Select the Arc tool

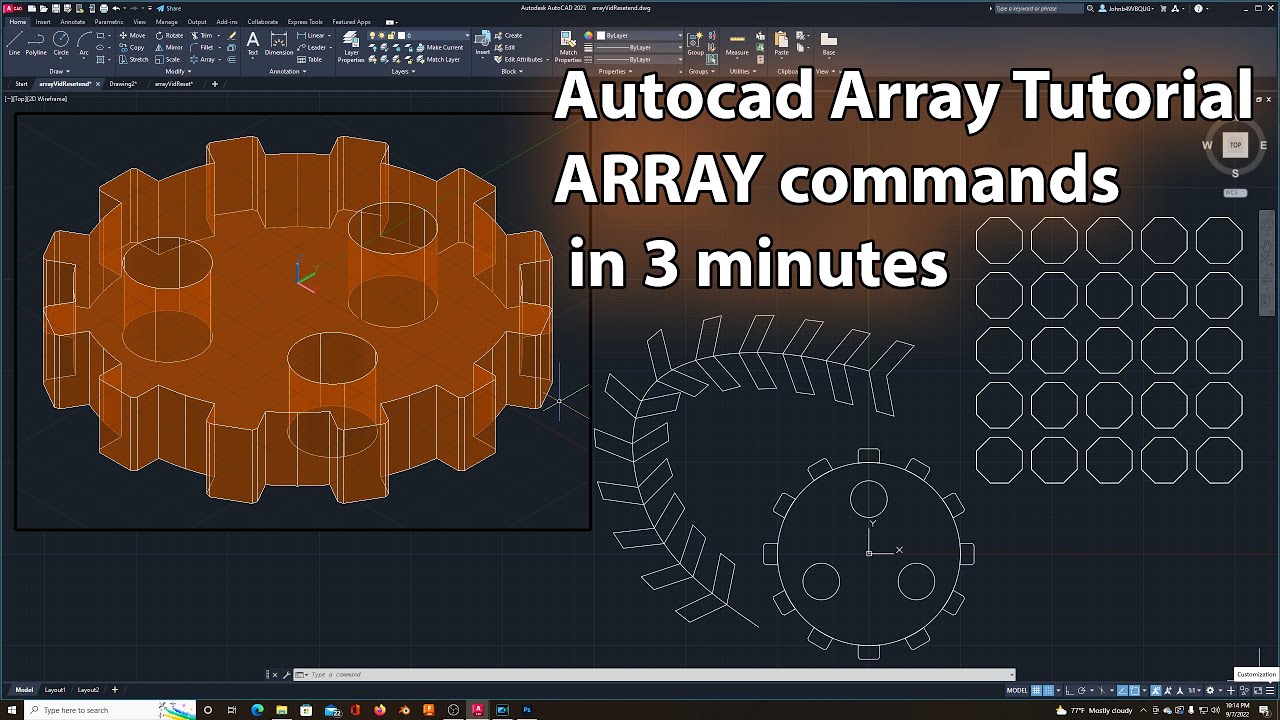(x=84, y=42)
